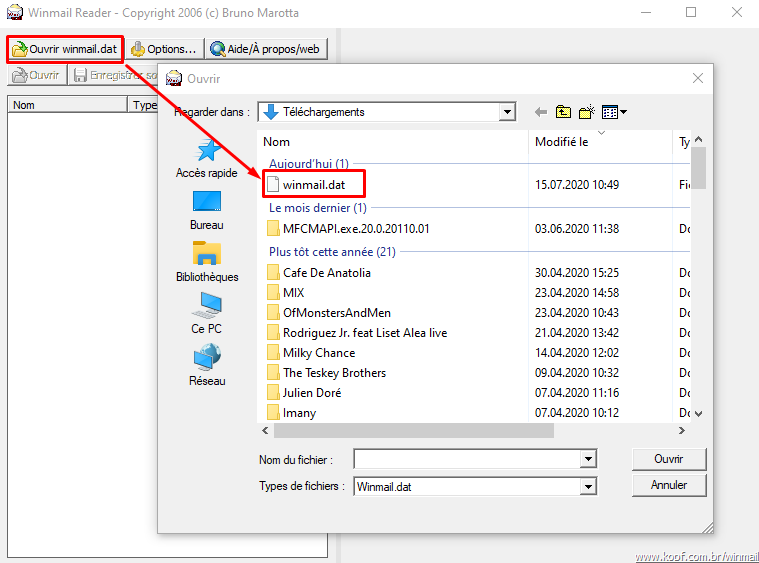Image resolution: width=759 pixels, height=563 pixels.
Task: Expand the Nom du fichier dropdown arrow
Action: click(588, 459)
